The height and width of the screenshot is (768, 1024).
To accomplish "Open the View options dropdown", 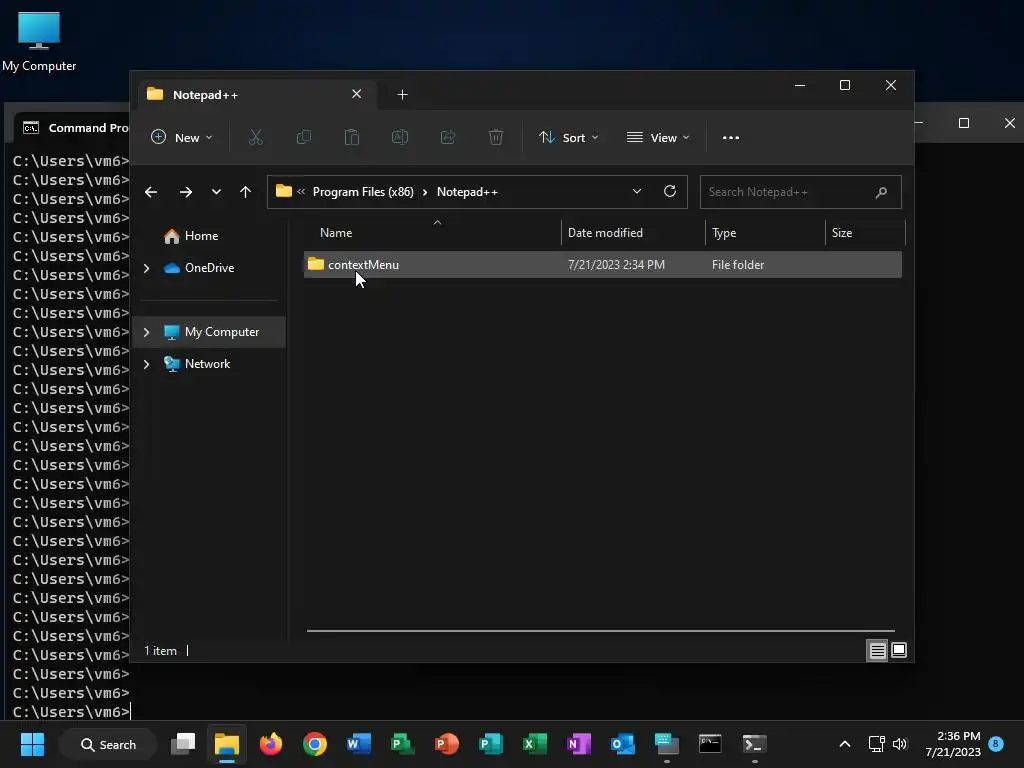I will tap(658, 137).
